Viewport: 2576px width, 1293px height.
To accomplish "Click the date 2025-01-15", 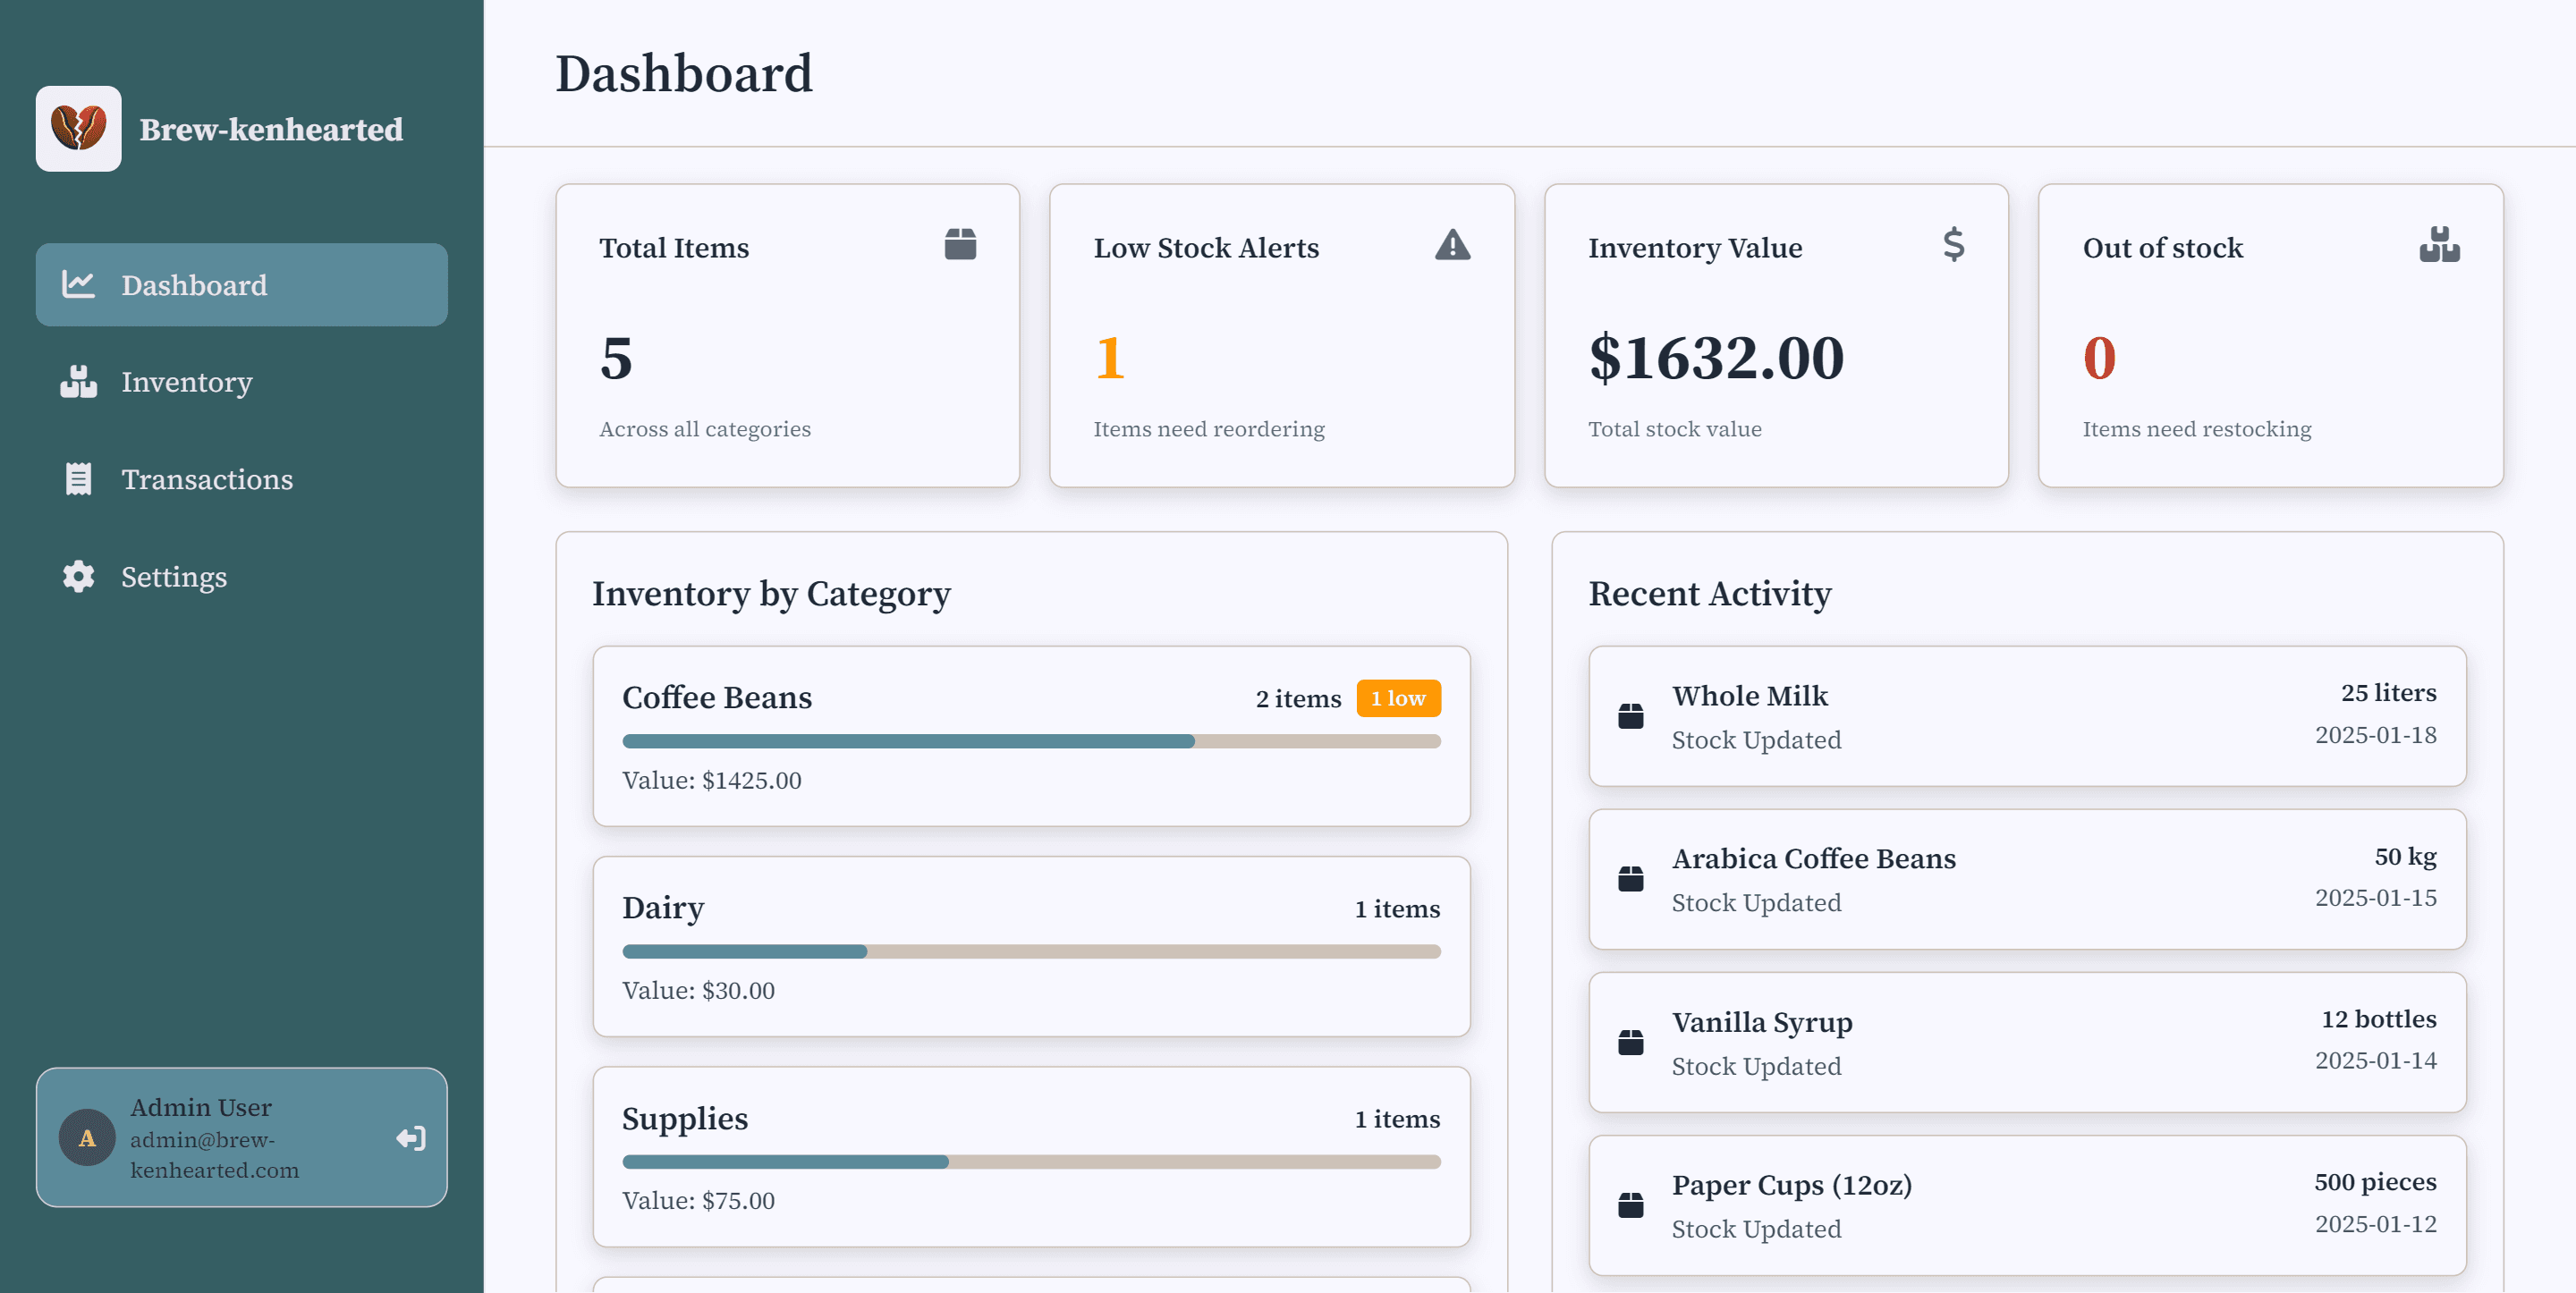I will [x=2375, y=897].
